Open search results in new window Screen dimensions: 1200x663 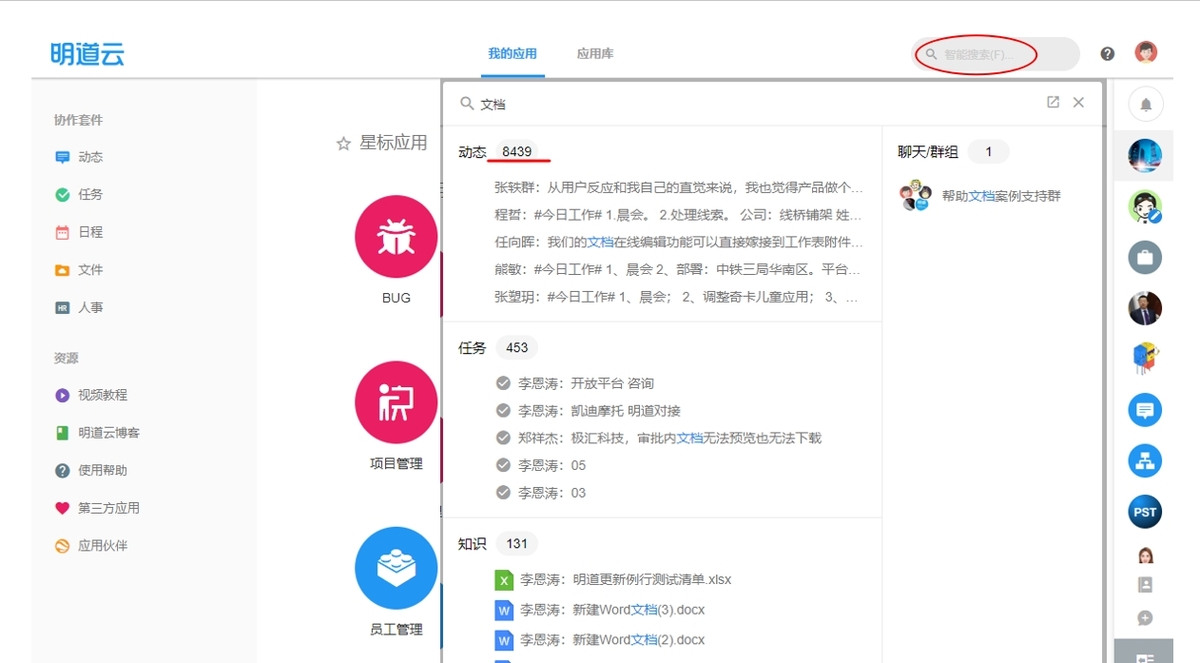coord(1052,102)
